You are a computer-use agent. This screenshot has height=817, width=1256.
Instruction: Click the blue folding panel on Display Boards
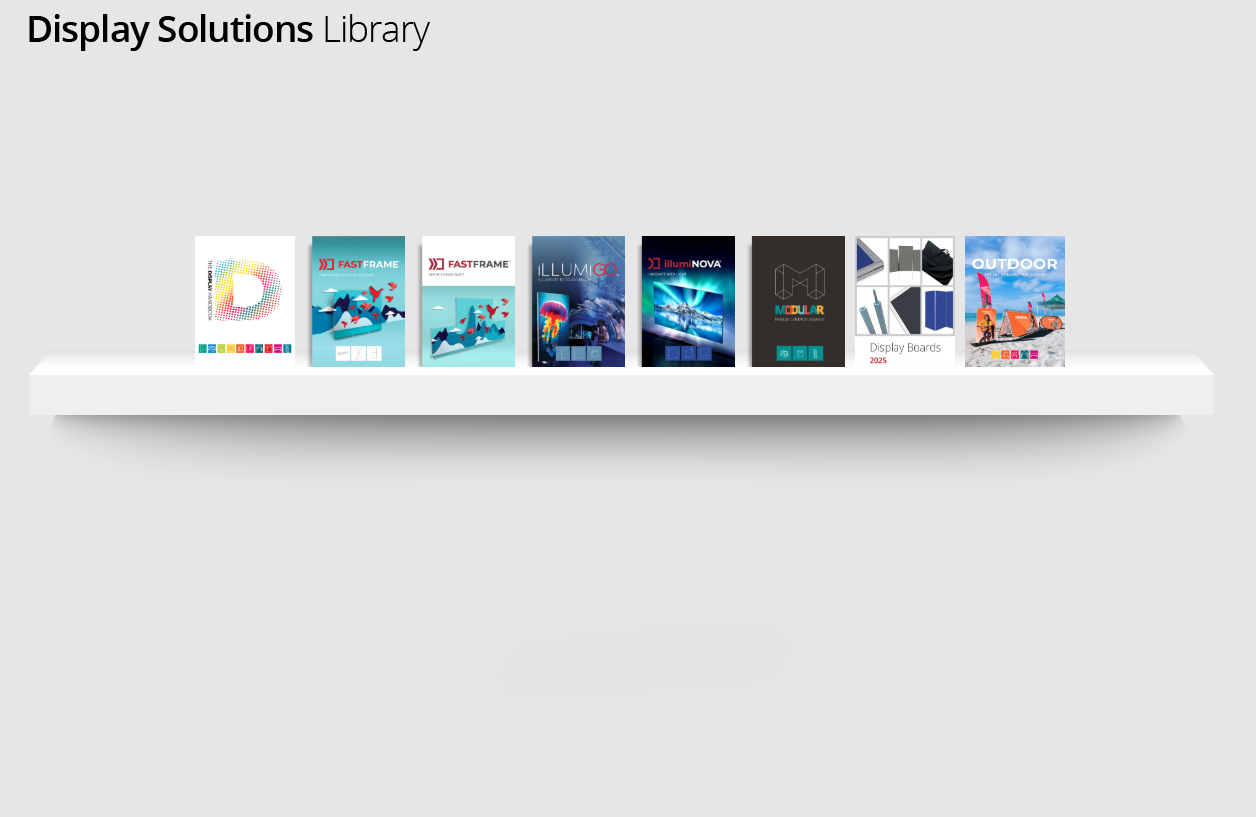(937, 310)
